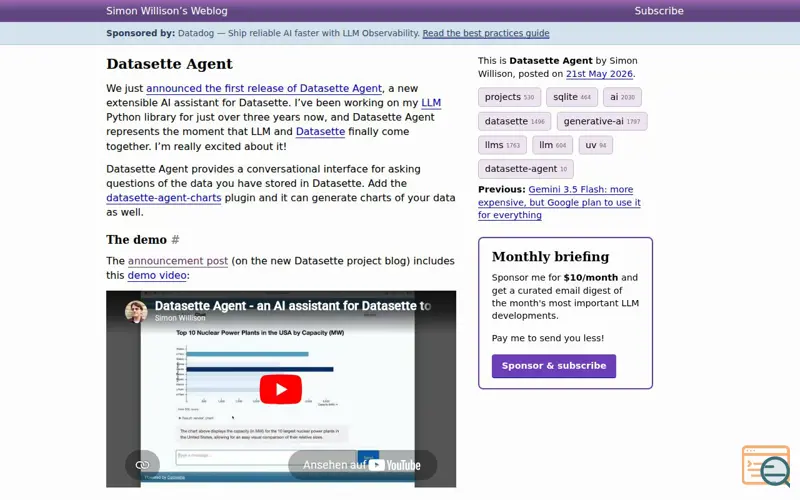
Task: Open the video title link 'Datasette Agent - an AI assistant'
Action: coord(293,306)
